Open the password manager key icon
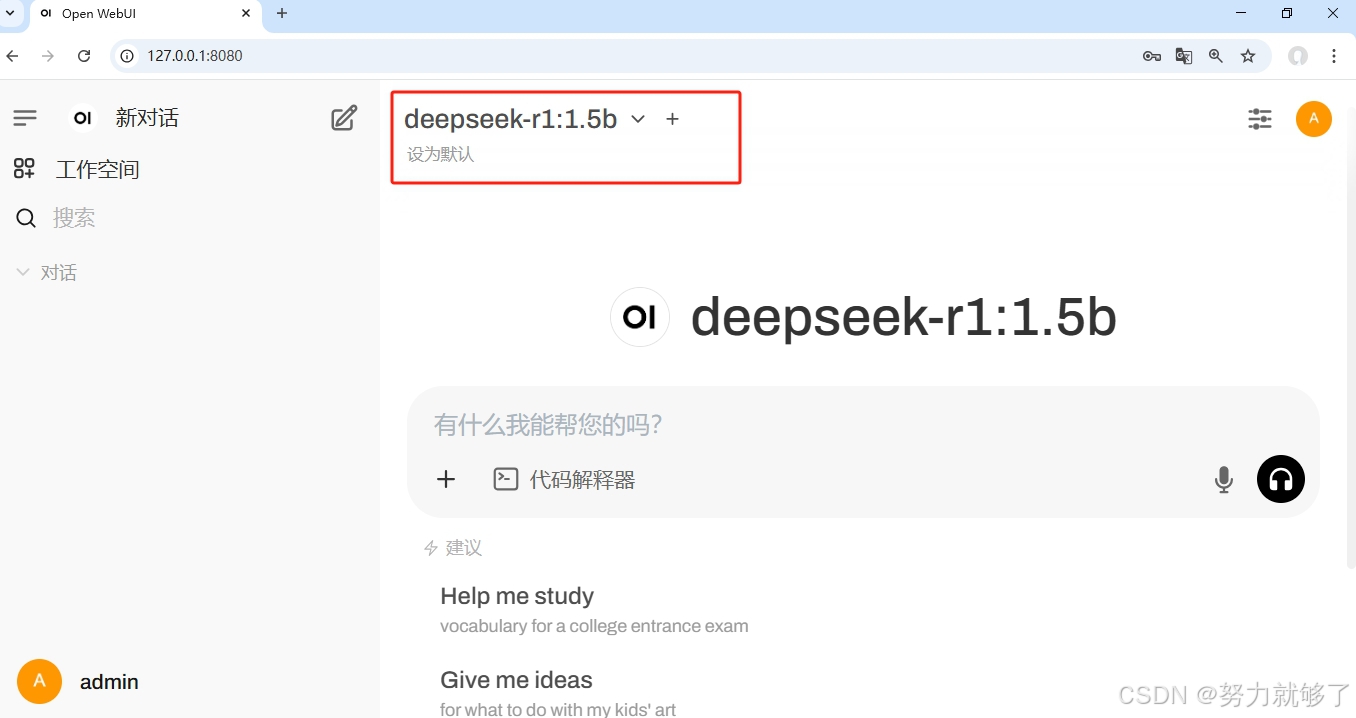 [1151, 56]
